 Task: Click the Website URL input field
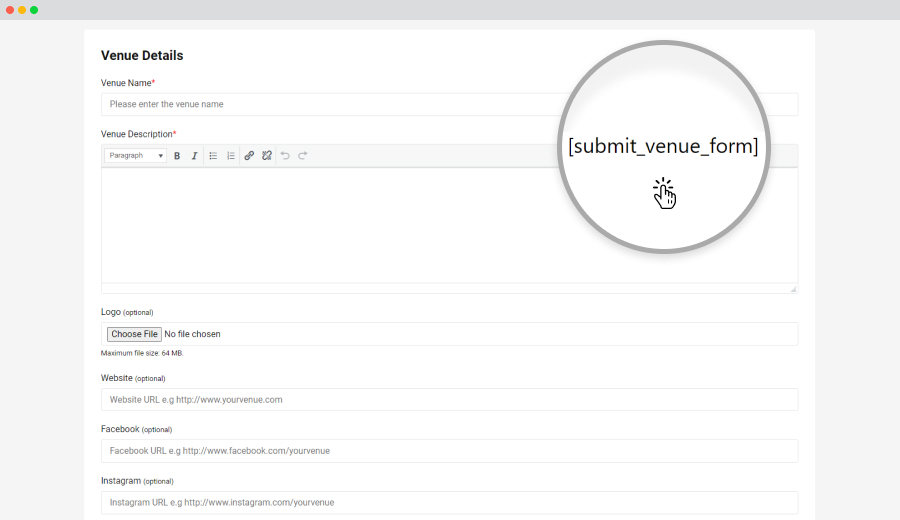click(449, 399)
